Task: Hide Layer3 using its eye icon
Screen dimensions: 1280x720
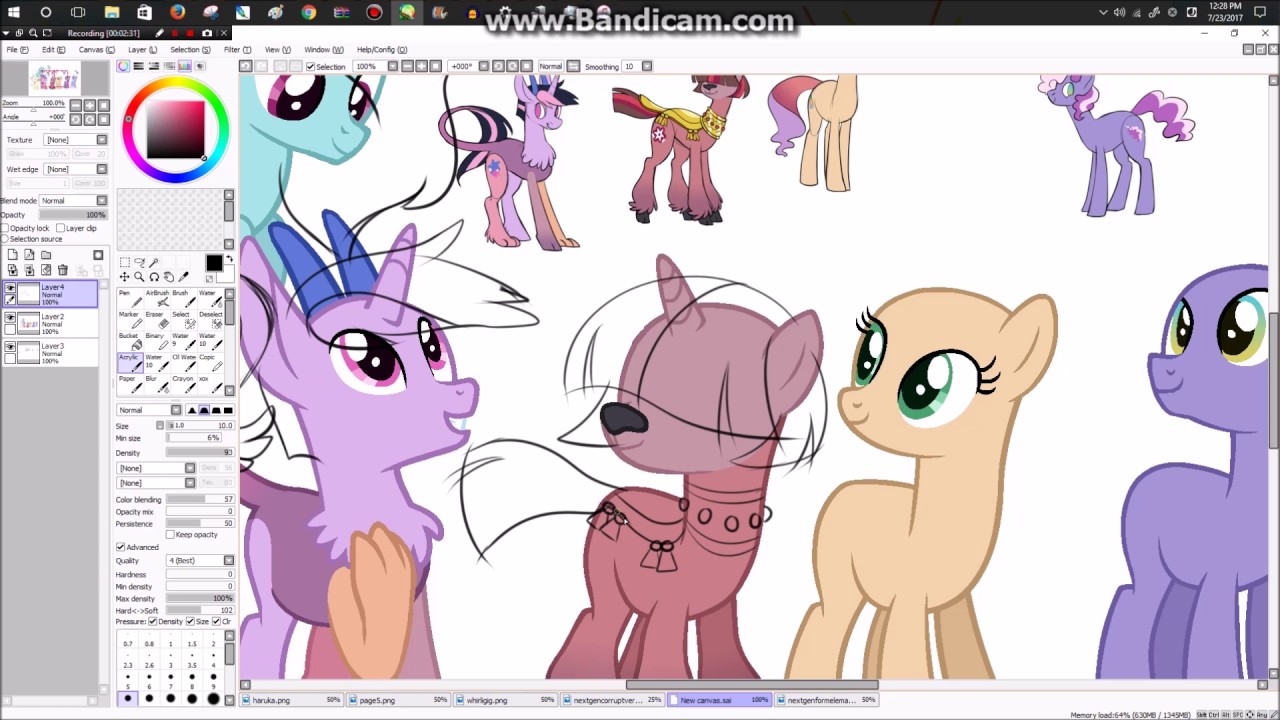Action: click(x=10, y=347)
